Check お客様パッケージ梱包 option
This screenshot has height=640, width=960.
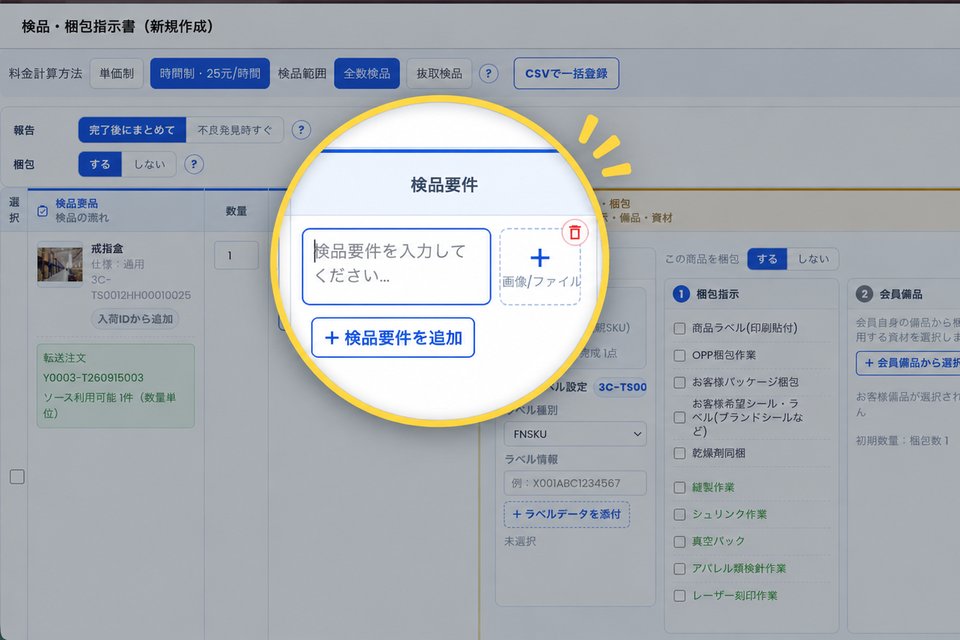coord(679,382)
